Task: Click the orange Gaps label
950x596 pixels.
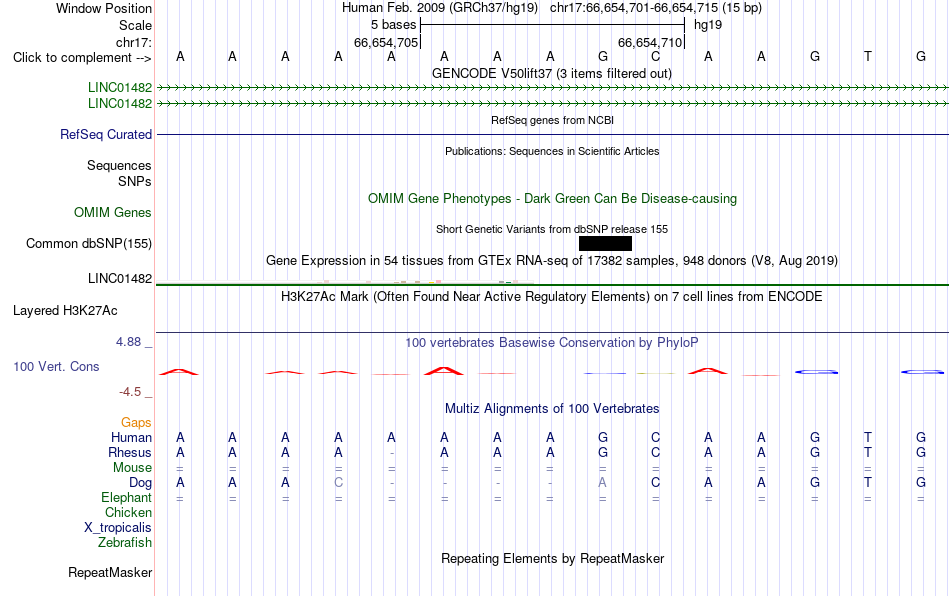Action: click(136, 423)
